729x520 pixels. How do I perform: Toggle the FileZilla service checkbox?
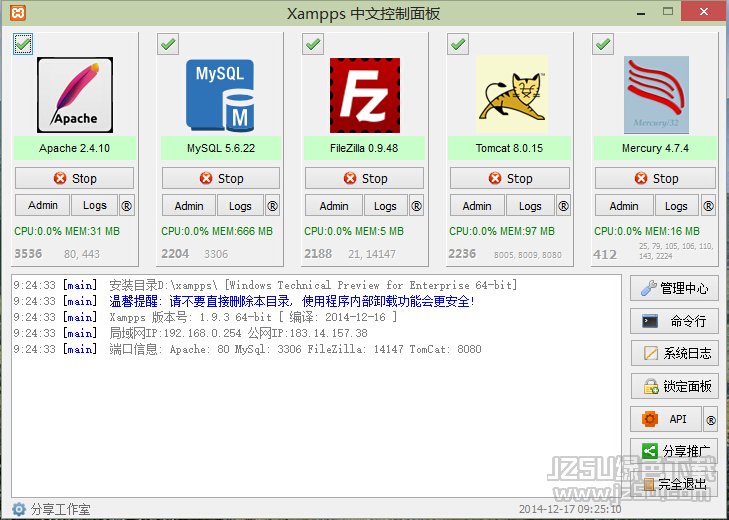point(313,44)
